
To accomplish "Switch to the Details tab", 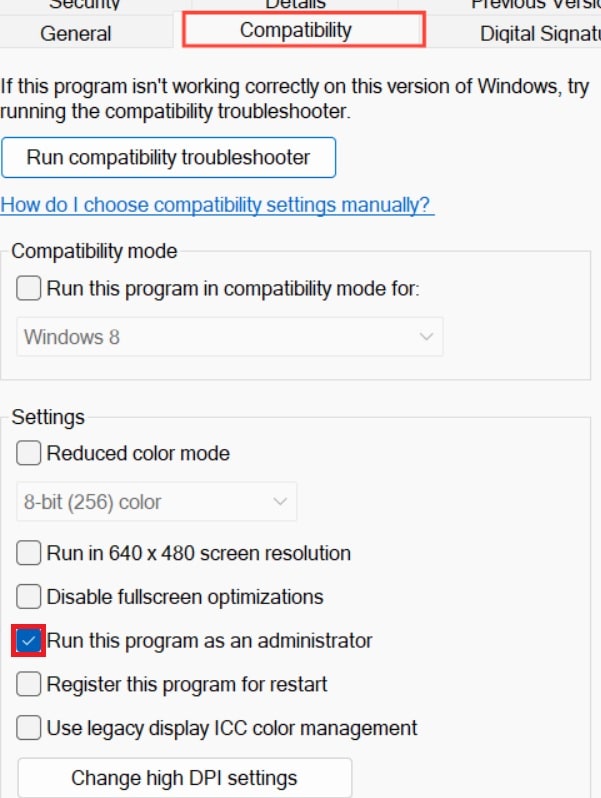I will 296,5.
